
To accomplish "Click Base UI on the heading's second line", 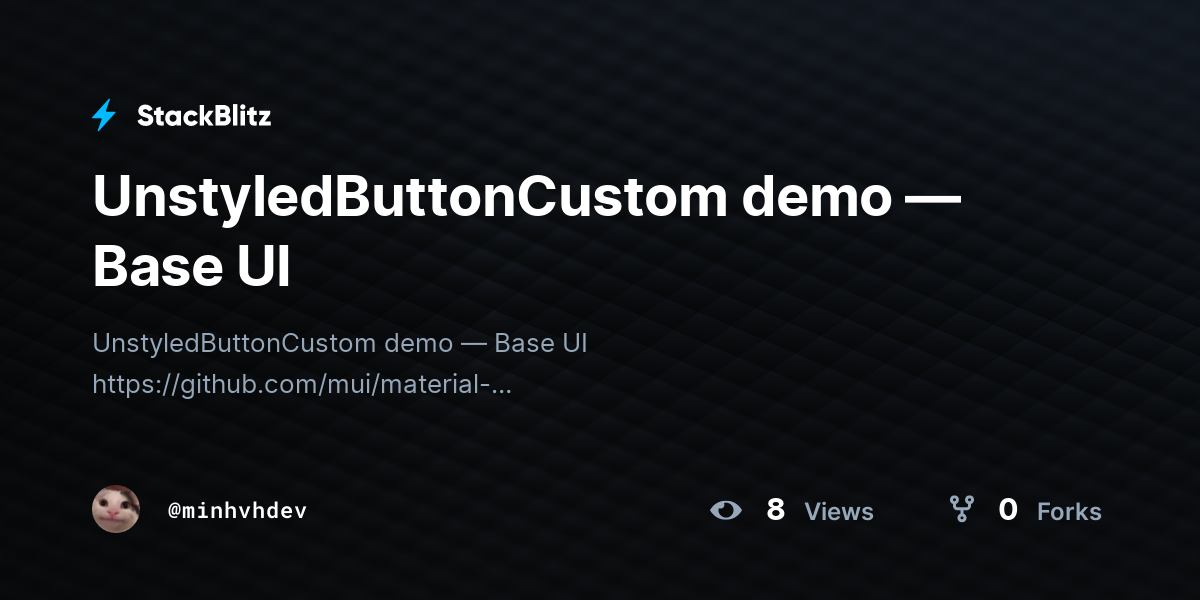I will pyautogui.click(x=191, y=267).
